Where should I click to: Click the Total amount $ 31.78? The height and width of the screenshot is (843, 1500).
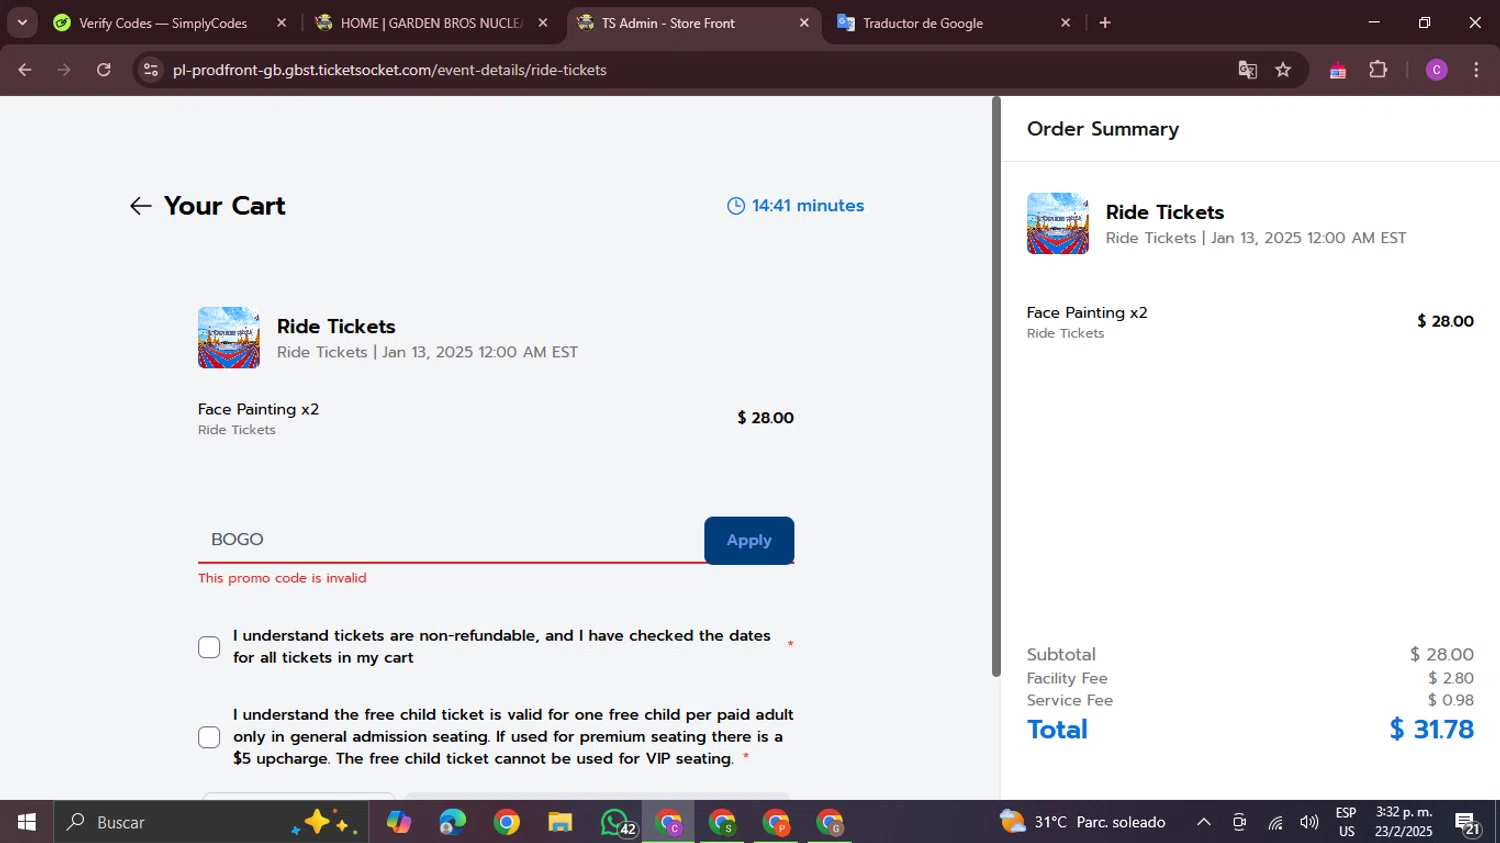[1431, 729]
